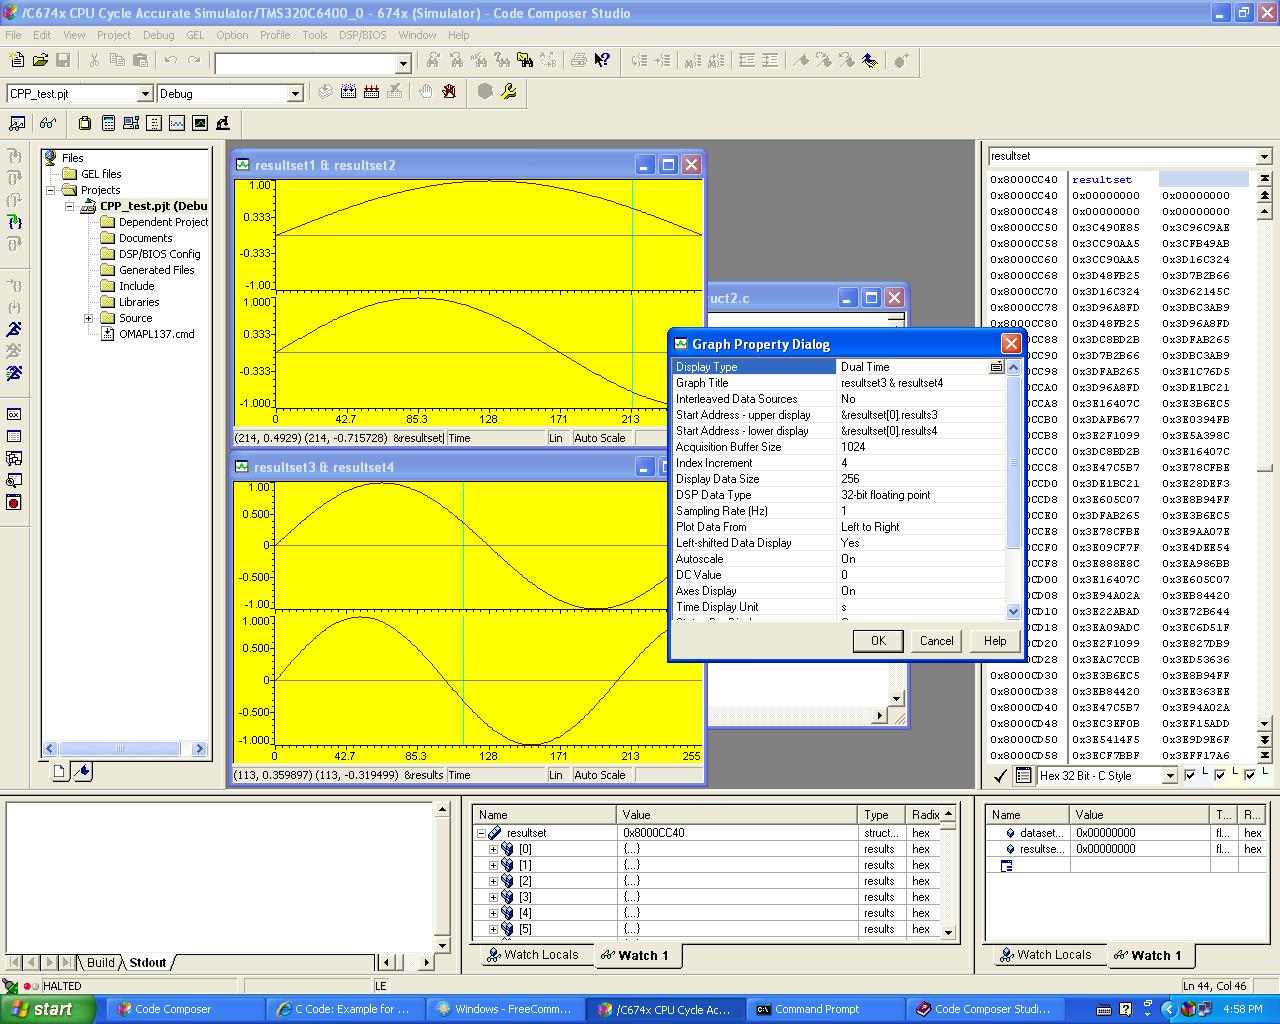Uncheck the middle checkbox in the memory pane footer
This screenshot has width=1280, height=1024.
pyautogui.click(x=1220, y=775)
